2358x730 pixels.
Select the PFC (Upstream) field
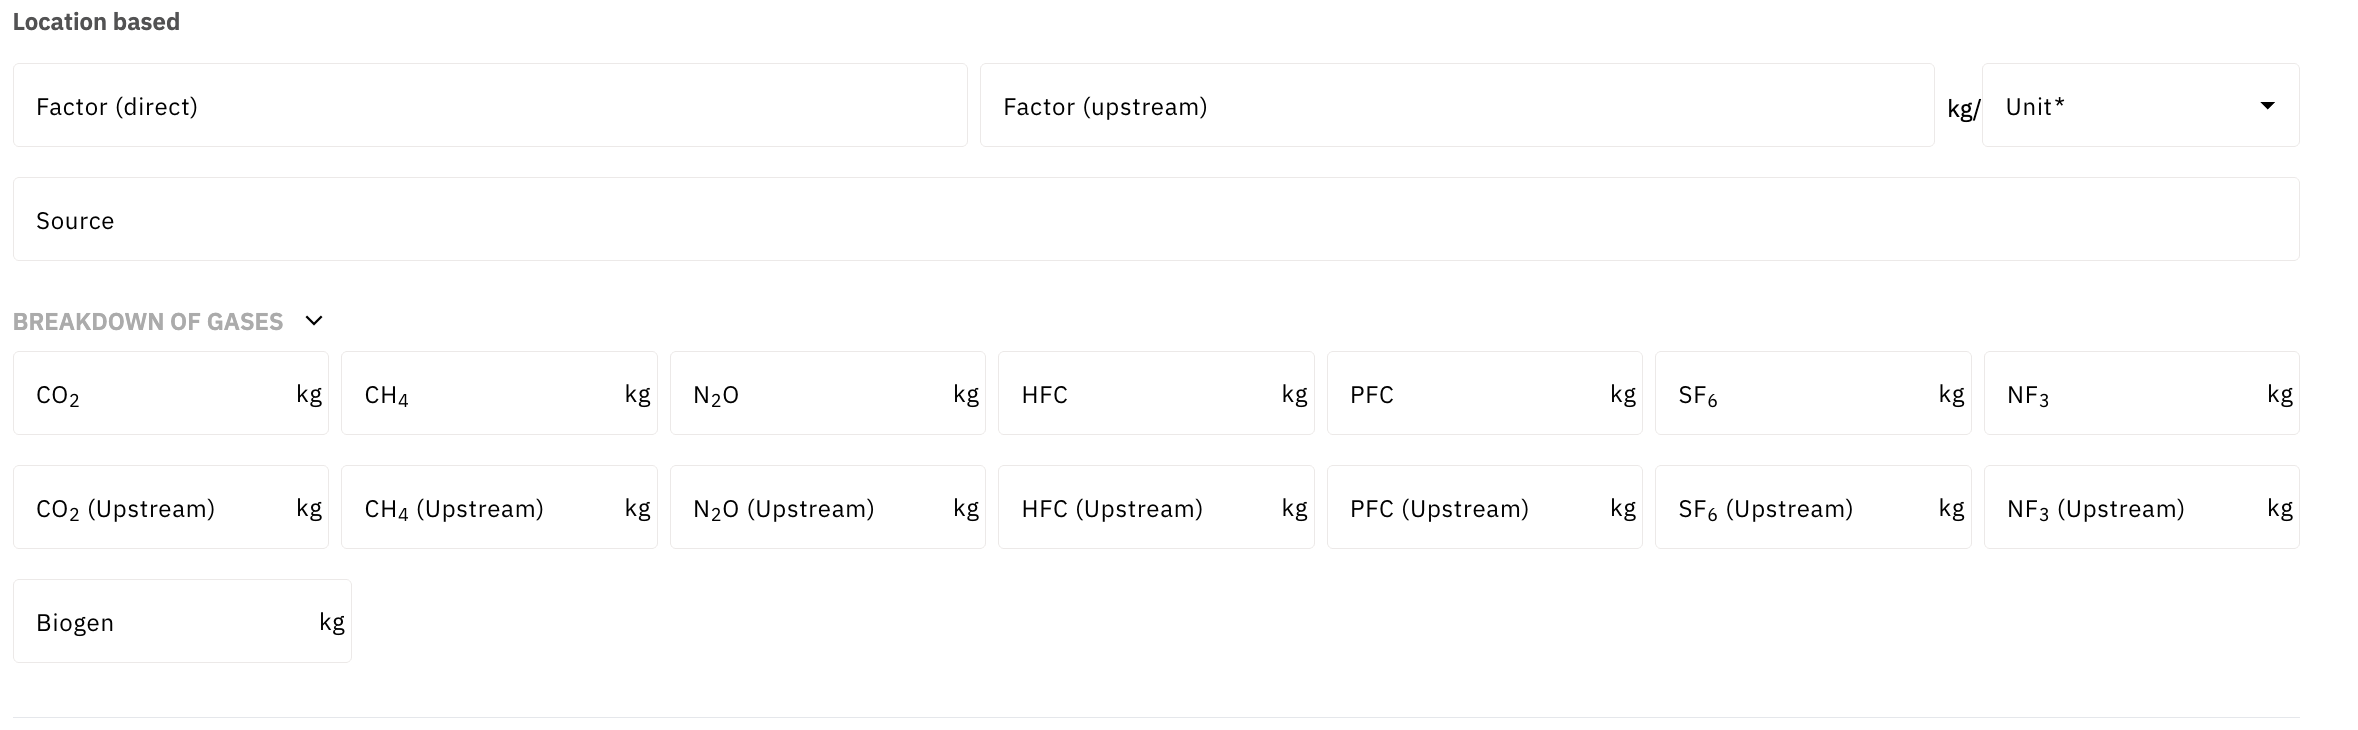[x=1473, y=508]
